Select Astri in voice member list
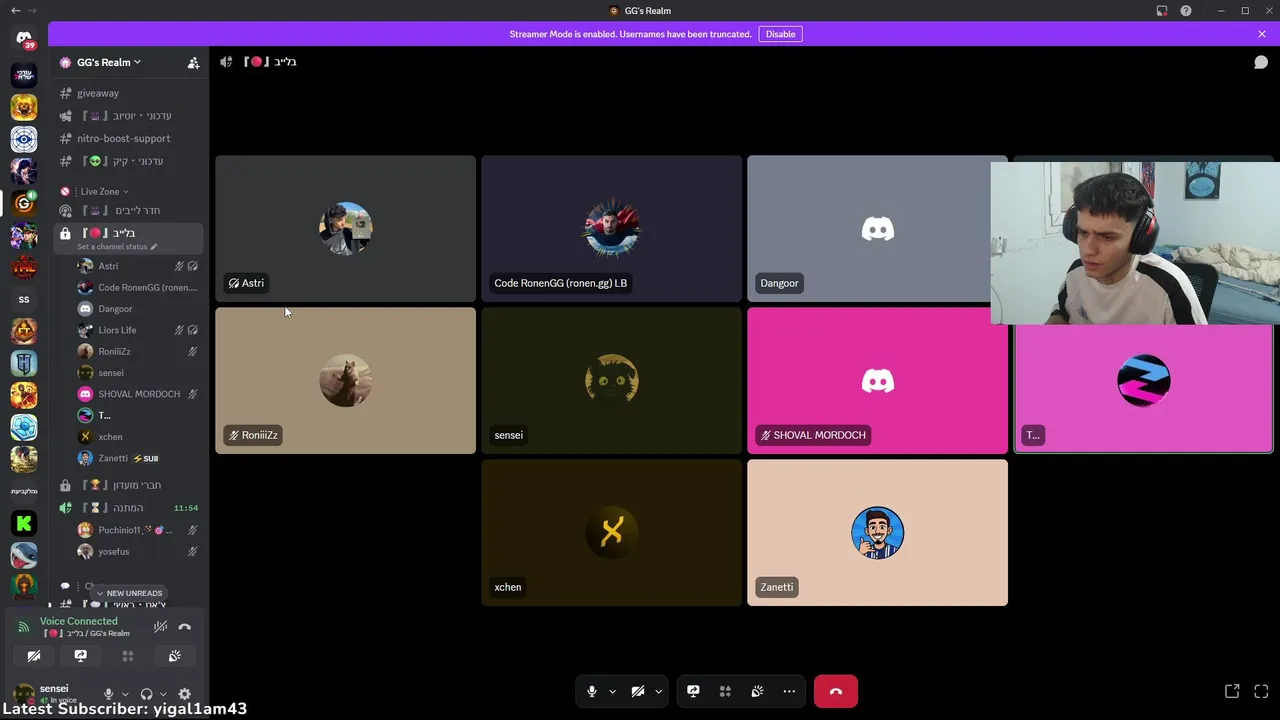Viewport: 1280px width, 720px height. pyautogui.click(x=137, y=266)
